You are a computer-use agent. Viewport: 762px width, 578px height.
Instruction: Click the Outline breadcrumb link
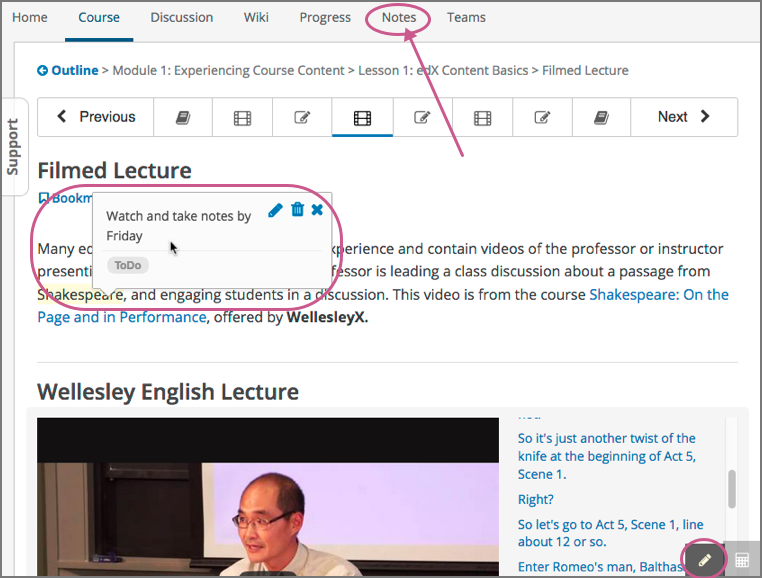(x=68, y=70)
